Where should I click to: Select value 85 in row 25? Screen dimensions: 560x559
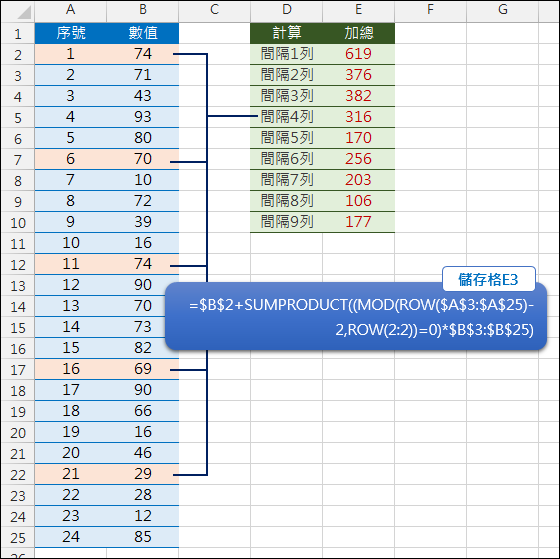(142, 537)
